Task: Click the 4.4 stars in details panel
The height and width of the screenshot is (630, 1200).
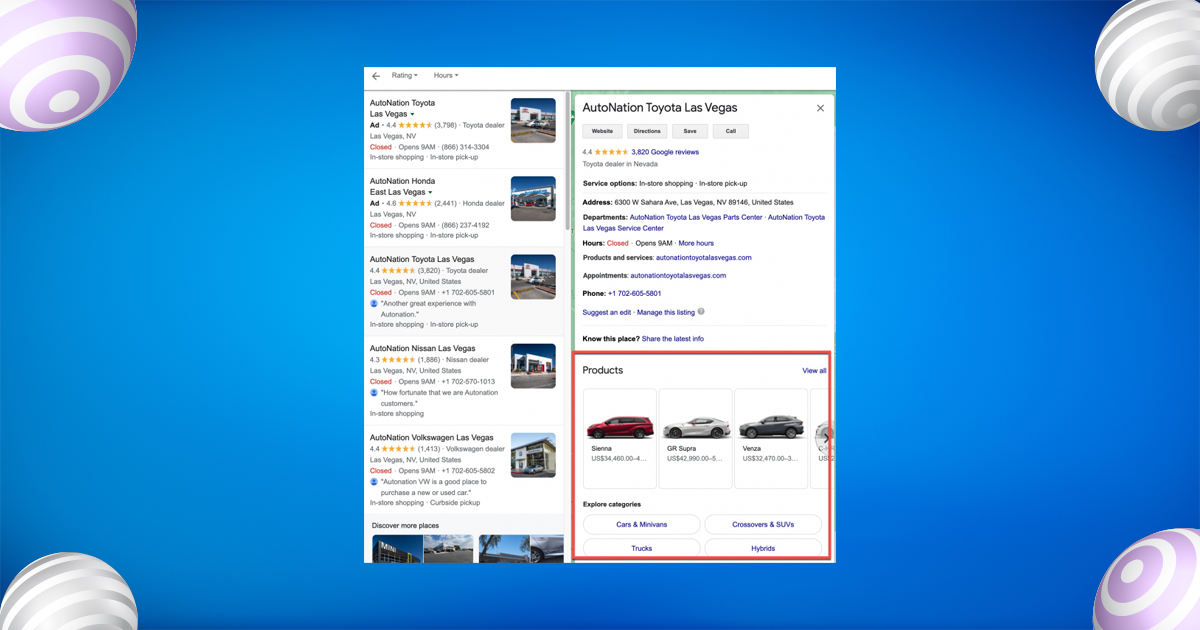Action: click(611, 152)
